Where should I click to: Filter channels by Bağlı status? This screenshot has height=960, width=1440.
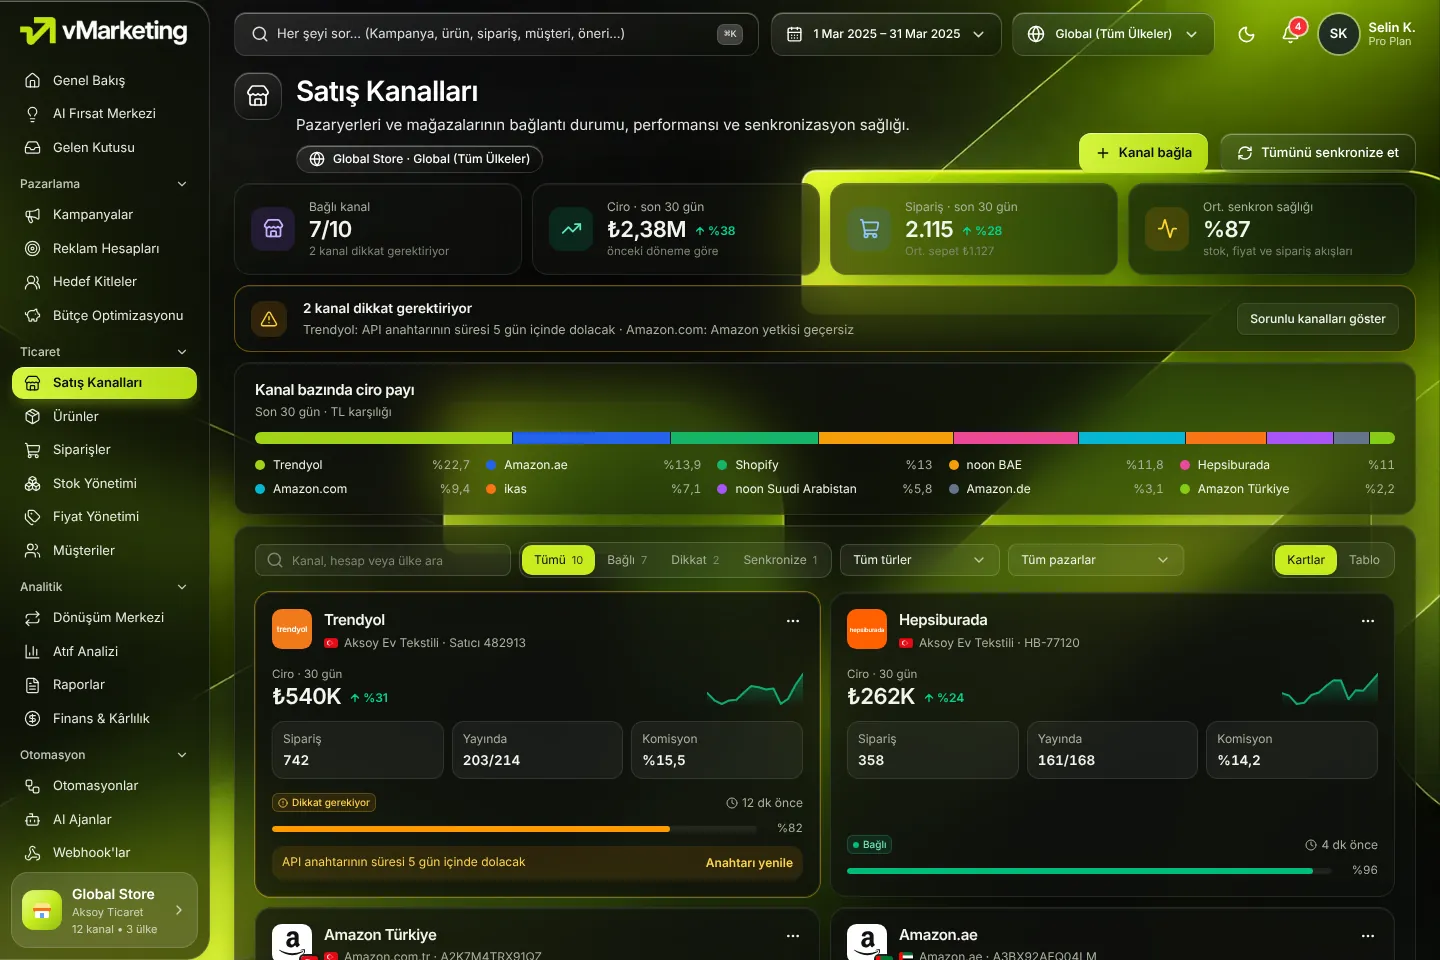click(x=627, y=560)
